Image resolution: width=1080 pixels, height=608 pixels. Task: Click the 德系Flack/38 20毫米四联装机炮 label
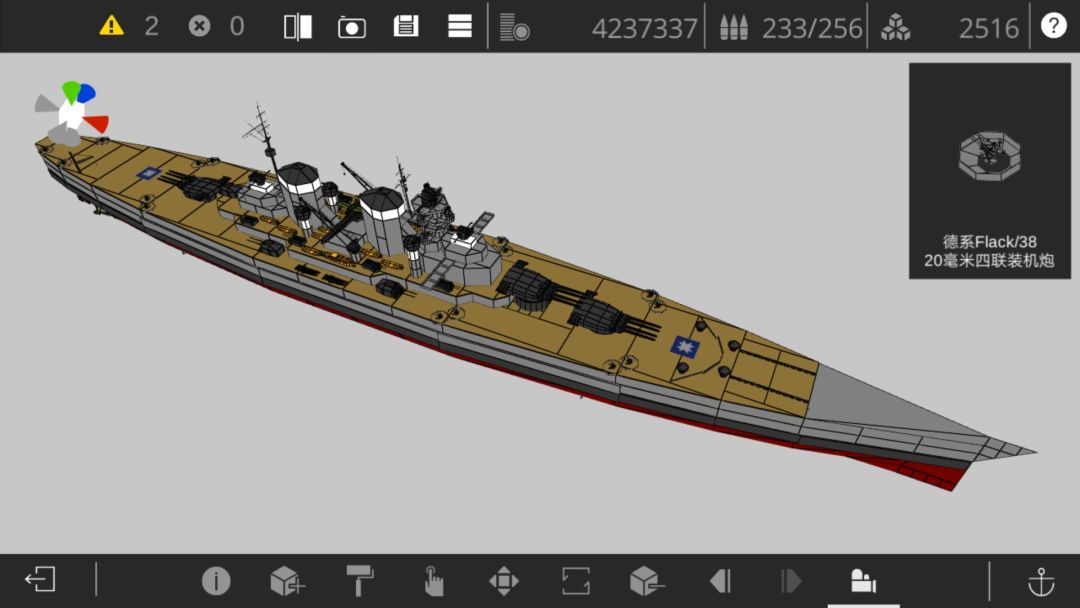click(x=990, y=251)
